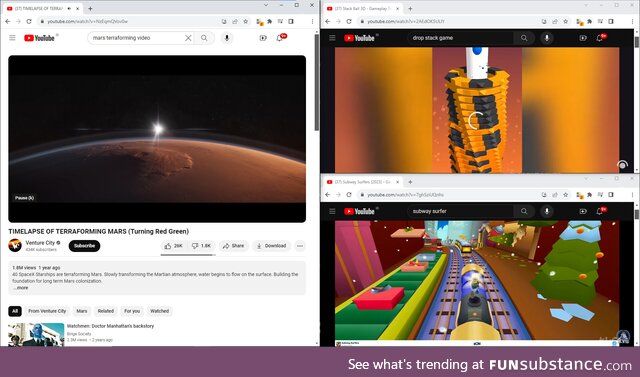Open notifications bell in Mars terraforming window
640x377 pixels.
(x=280, y=38)
